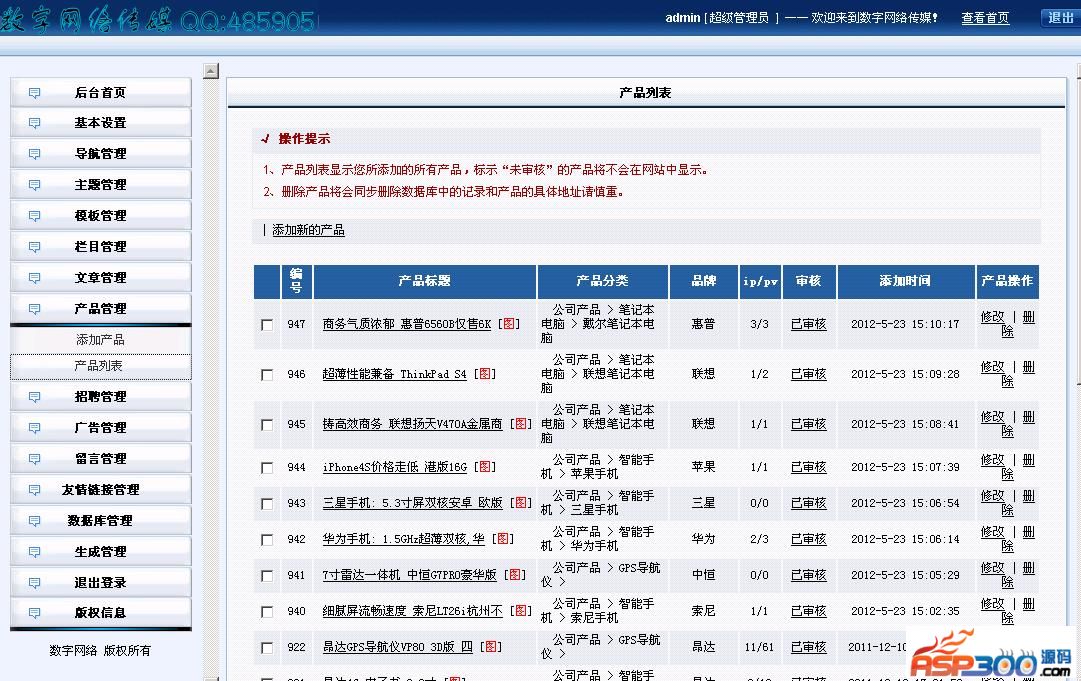The height and width of the screenshot is (681, 1081).
Task: Click the icon beside 后台首页
Action: coord(35,93)
